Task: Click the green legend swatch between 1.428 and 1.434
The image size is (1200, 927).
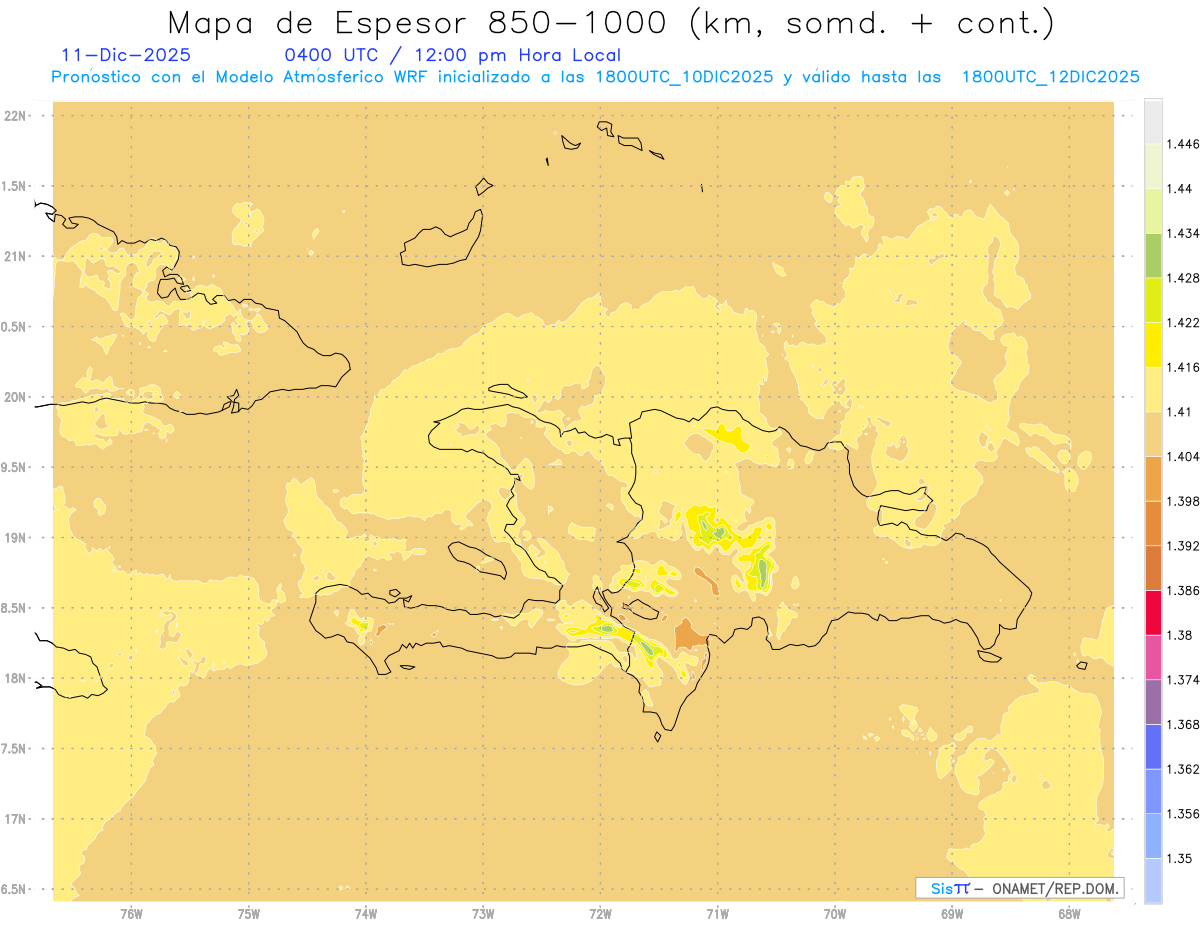Action: [1153, 255]
